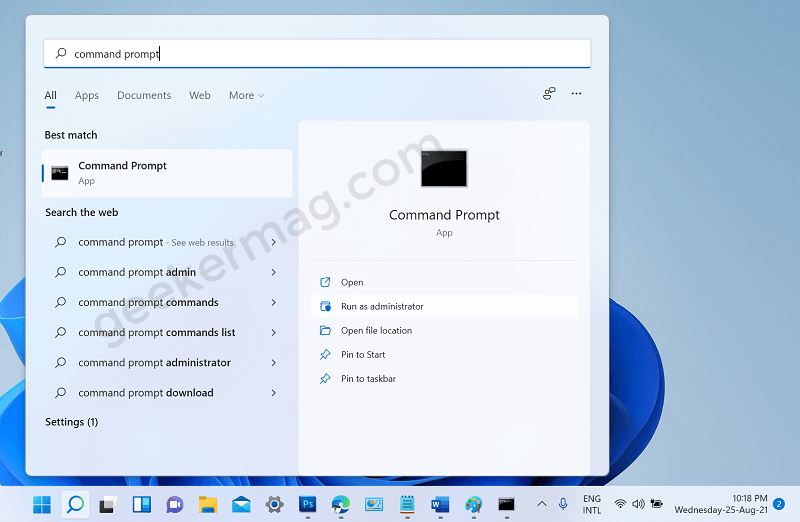
Task: Open the Control Panel-style icon on taskbar
Action: point(374,505)
